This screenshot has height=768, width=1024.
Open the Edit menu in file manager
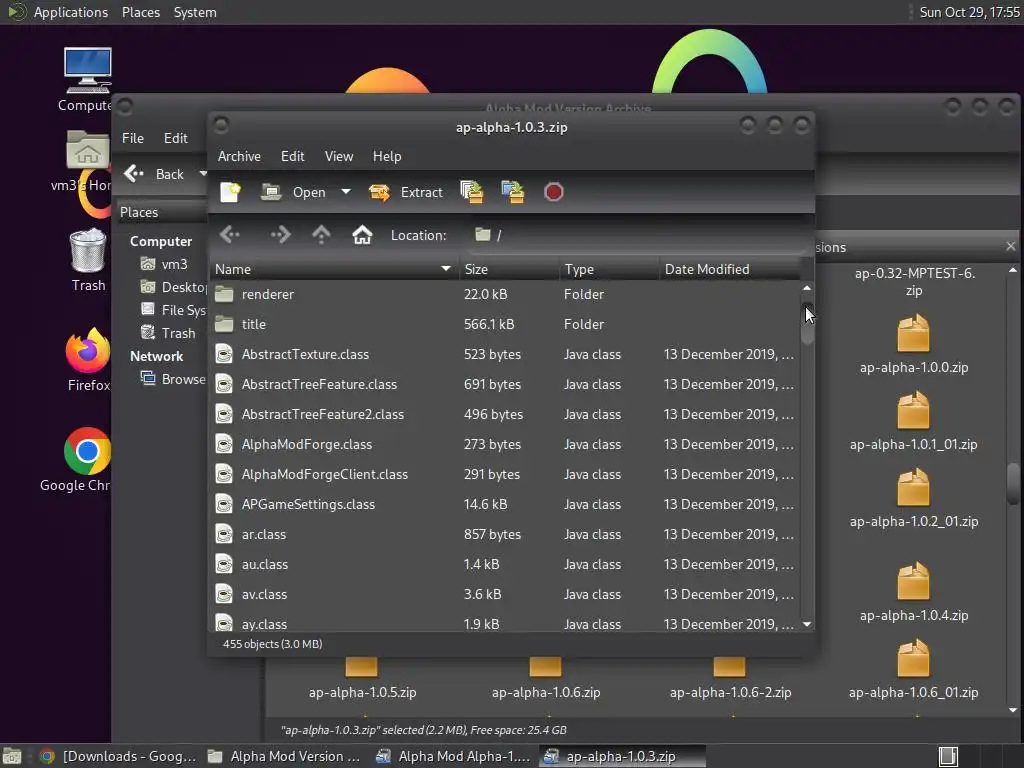(x=175, y=138)
